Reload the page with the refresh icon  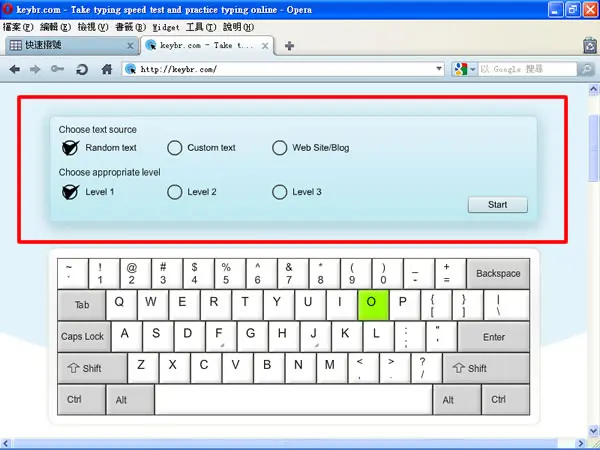[x=82, y=69]
